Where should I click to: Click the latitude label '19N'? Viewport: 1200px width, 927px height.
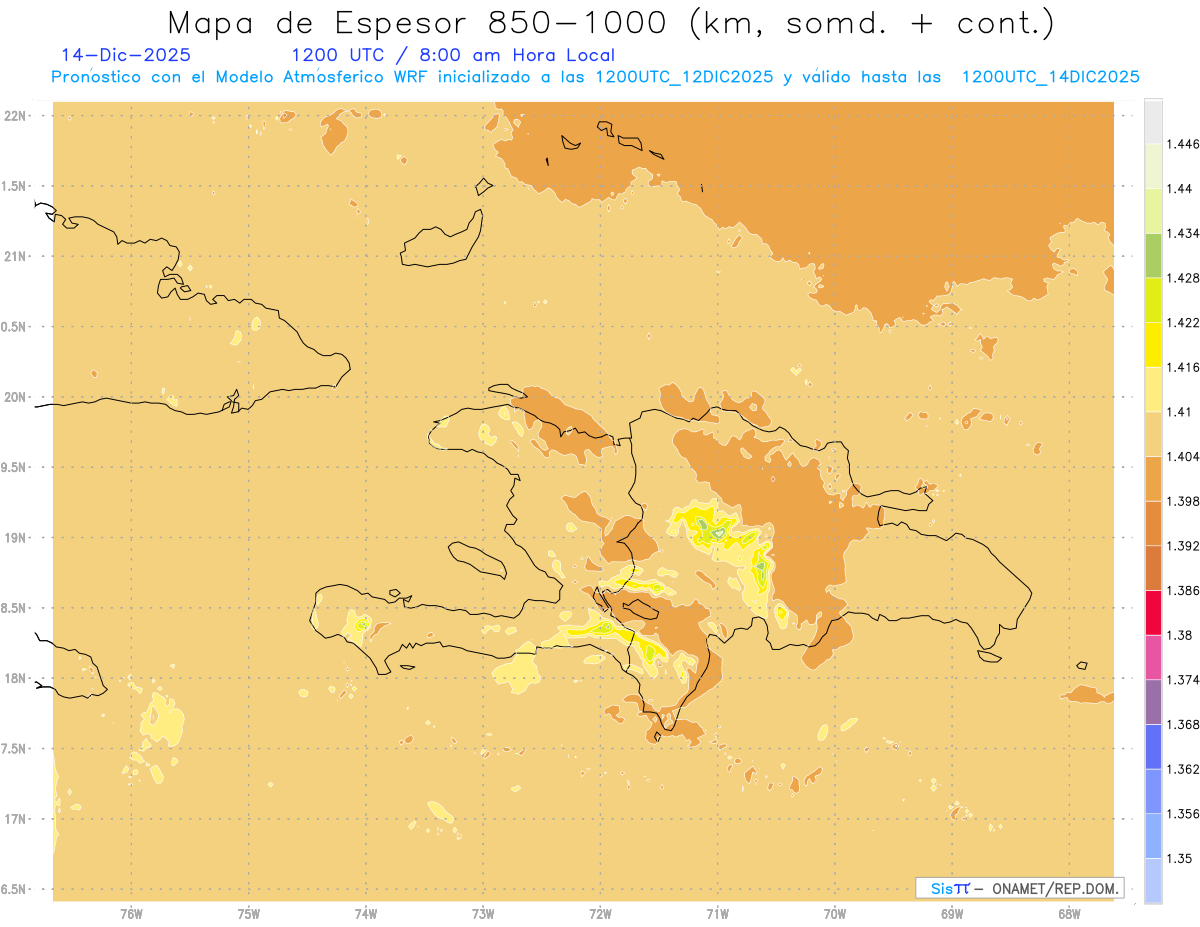pos(15,538)
